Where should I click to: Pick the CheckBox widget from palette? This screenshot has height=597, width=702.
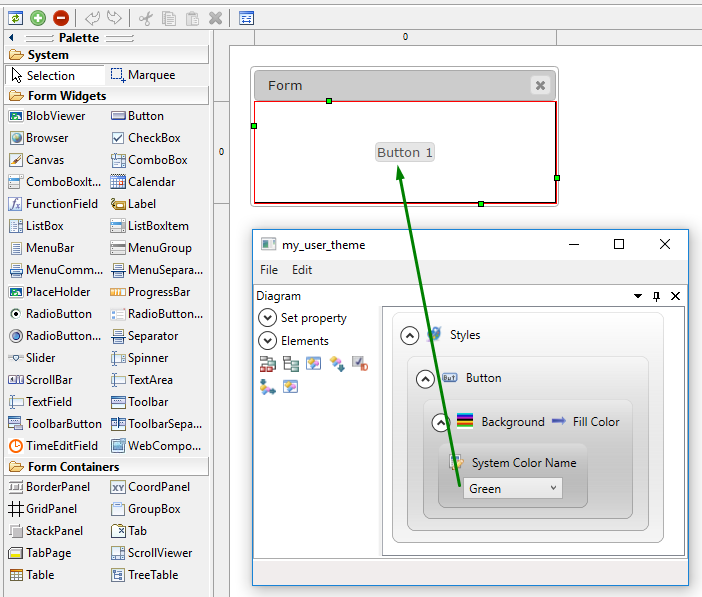pyautogui.click(x=153, y=138)
